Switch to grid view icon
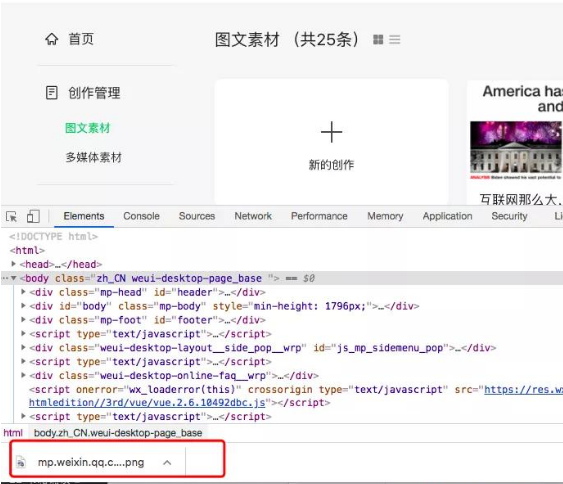The image size is (563, 484). point(378,39)
